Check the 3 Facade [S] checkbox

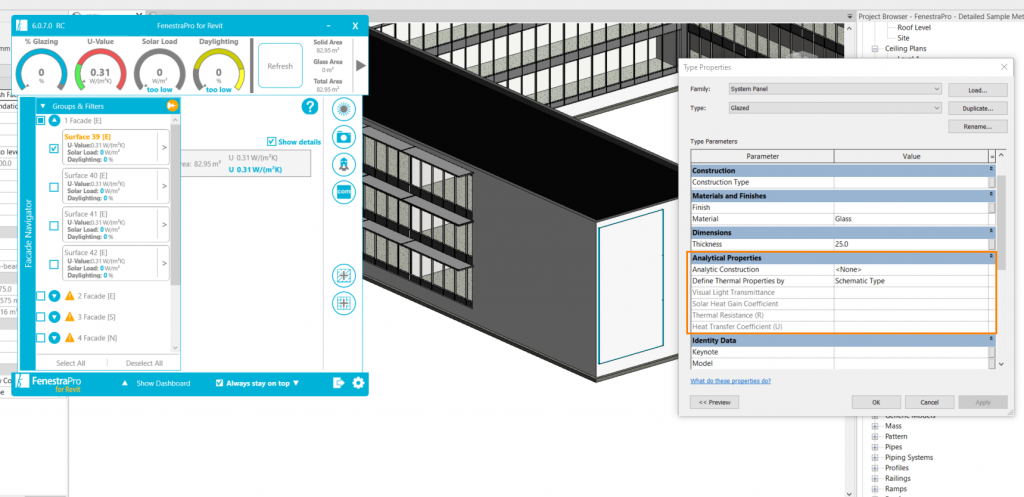[40, 317]
